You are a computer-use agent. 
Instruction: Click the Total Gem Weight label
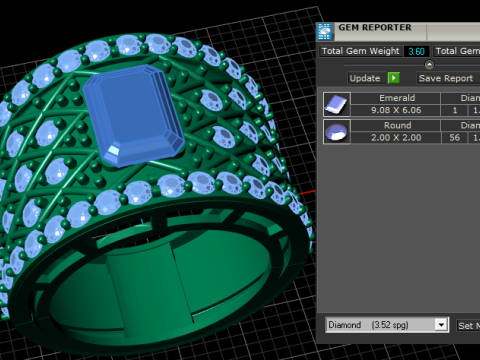click(360, 51)
